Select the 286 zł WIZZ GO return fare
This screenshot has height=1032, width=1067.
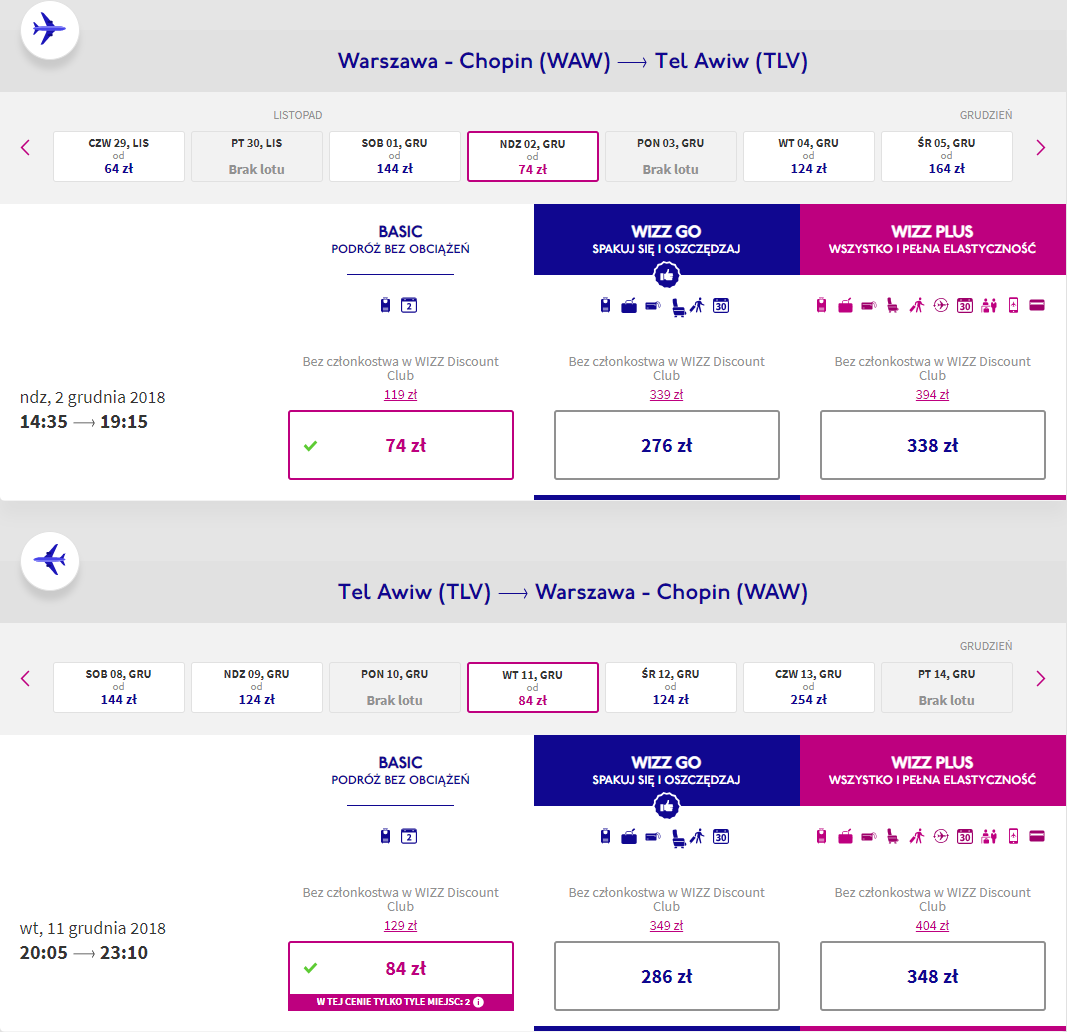[x=666, y=976]
